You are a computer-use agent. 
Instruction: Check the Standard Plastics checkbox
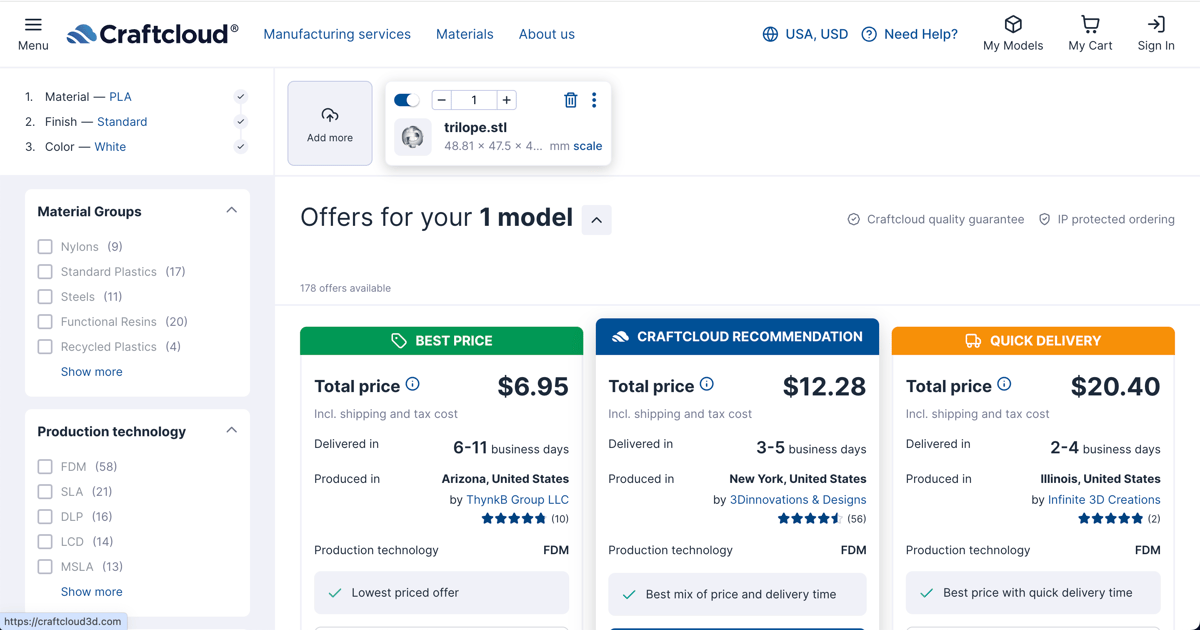pyautogui.click(x=45, y=272)
